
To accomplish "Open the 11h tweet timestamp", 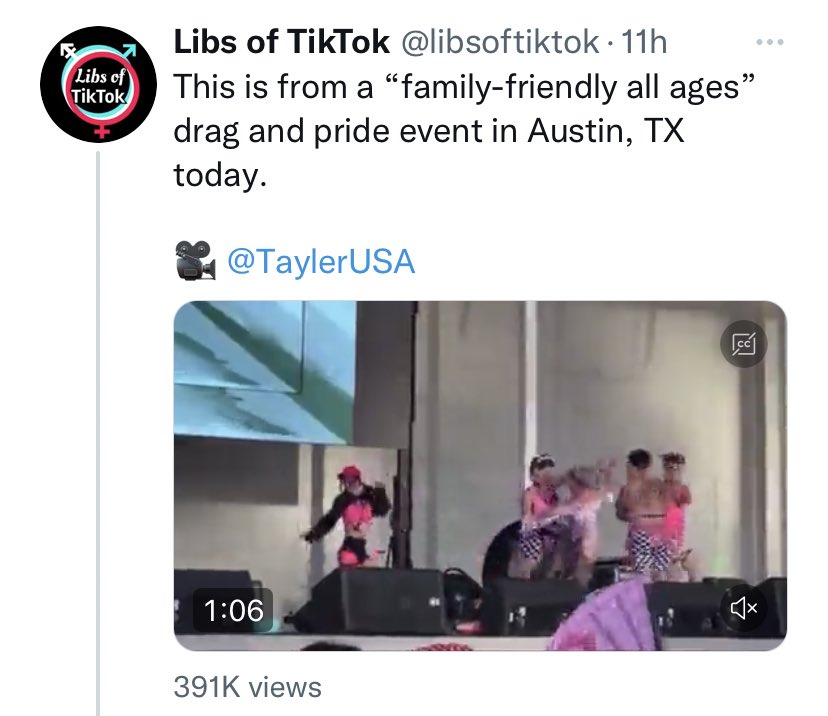I will click(644, 42).
